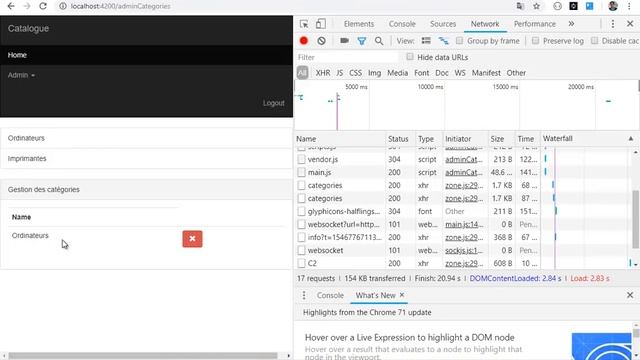The image size is (640, 360).
Task: Reload the page with the refresh icon
Action: 43,6
